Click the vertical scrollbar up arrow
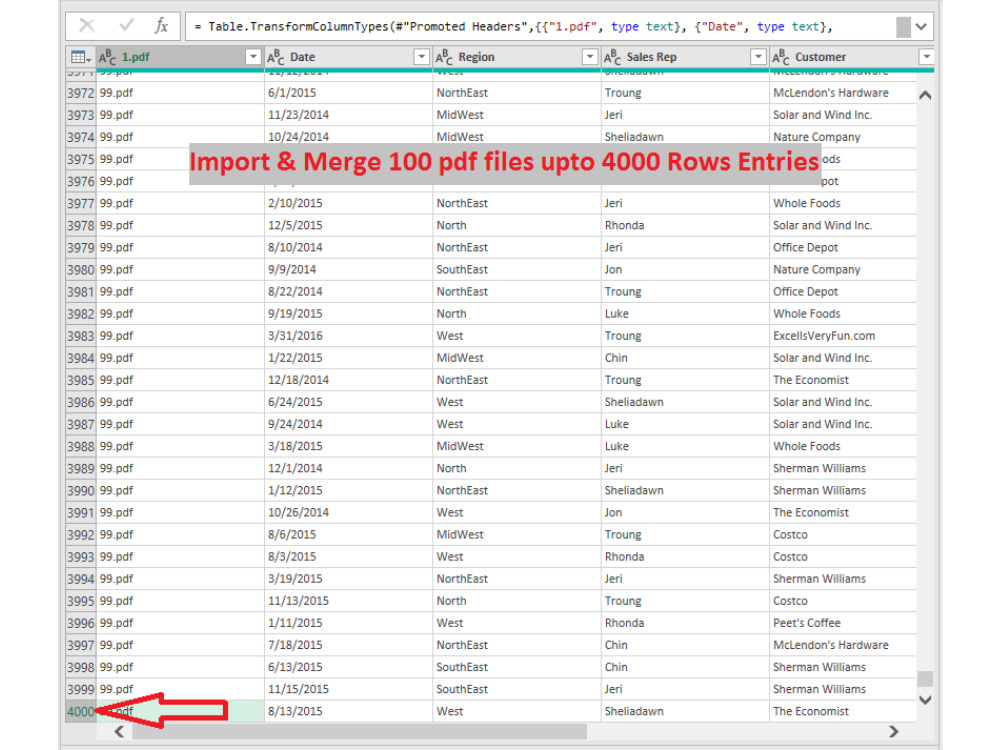The height and width of the screenshot is (750, 1000). coord(925,96)
